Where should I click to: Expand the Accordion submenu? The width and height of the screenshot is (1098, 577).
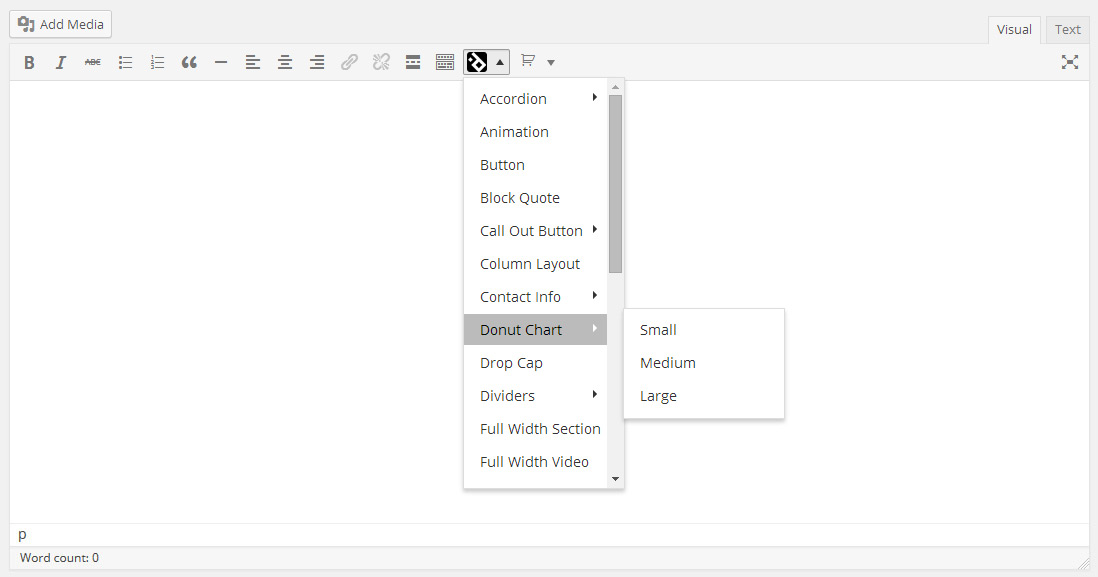536,99
